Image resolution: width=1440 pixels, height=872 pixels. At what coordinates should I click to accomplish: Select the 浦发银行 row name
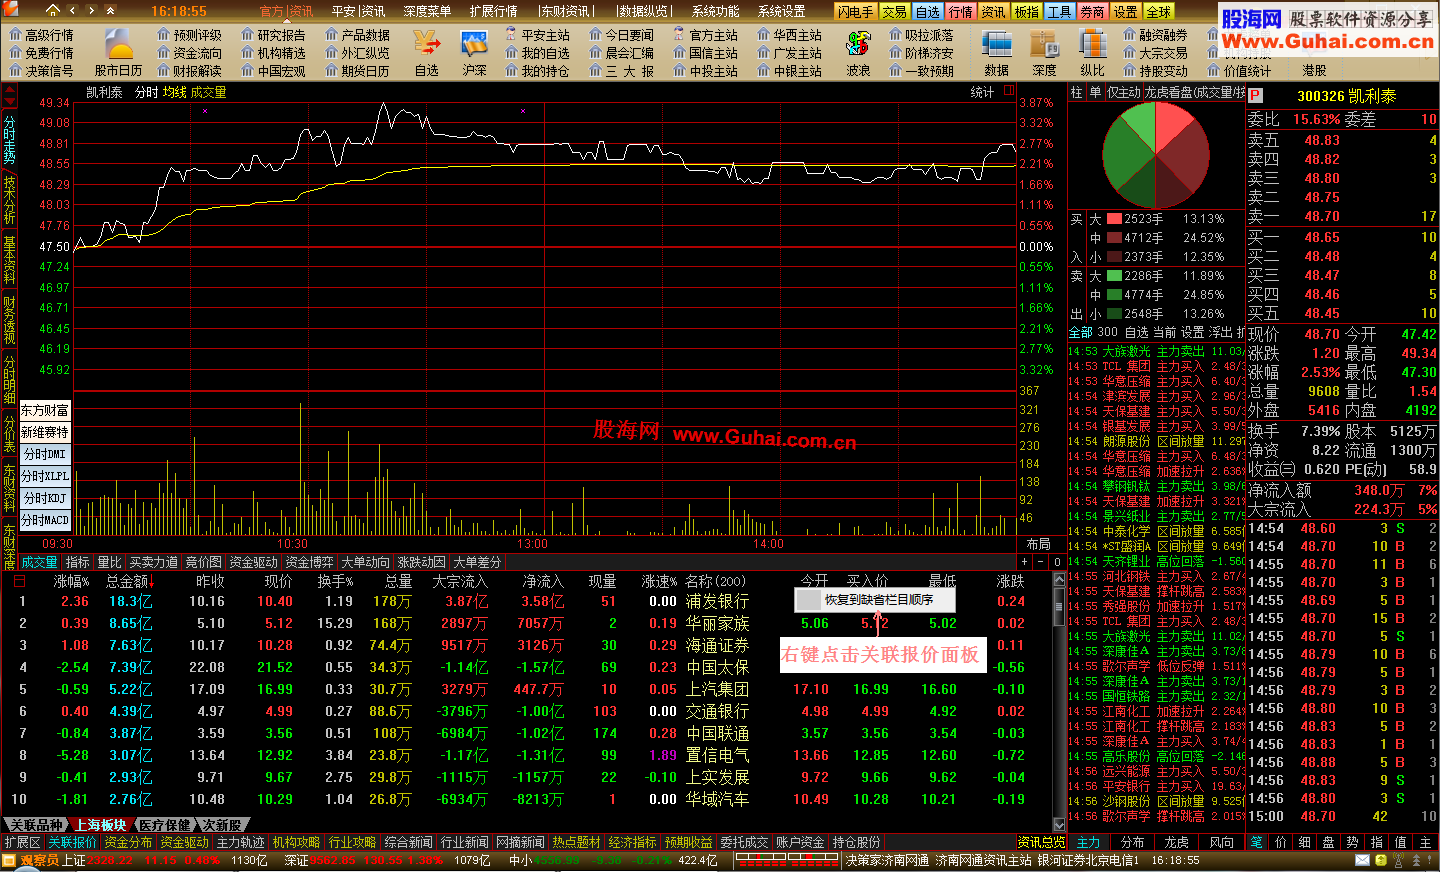(x=717, y=601)
